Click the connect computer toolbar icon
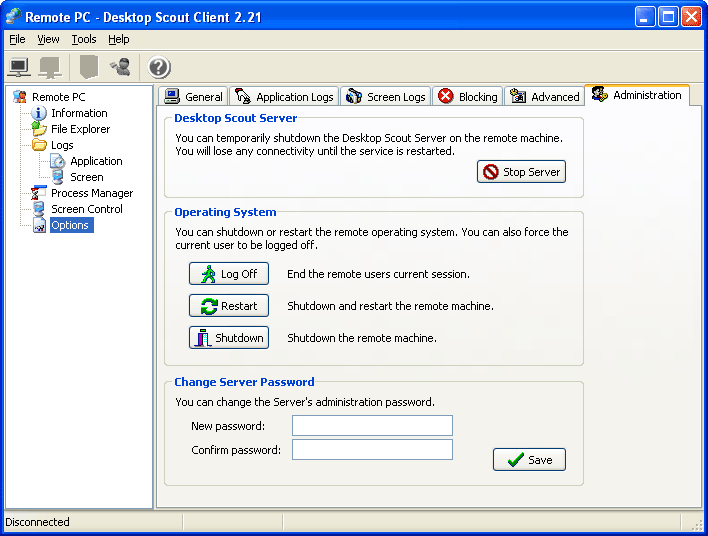This screenshot has height=536, width=708. (19, 67)
